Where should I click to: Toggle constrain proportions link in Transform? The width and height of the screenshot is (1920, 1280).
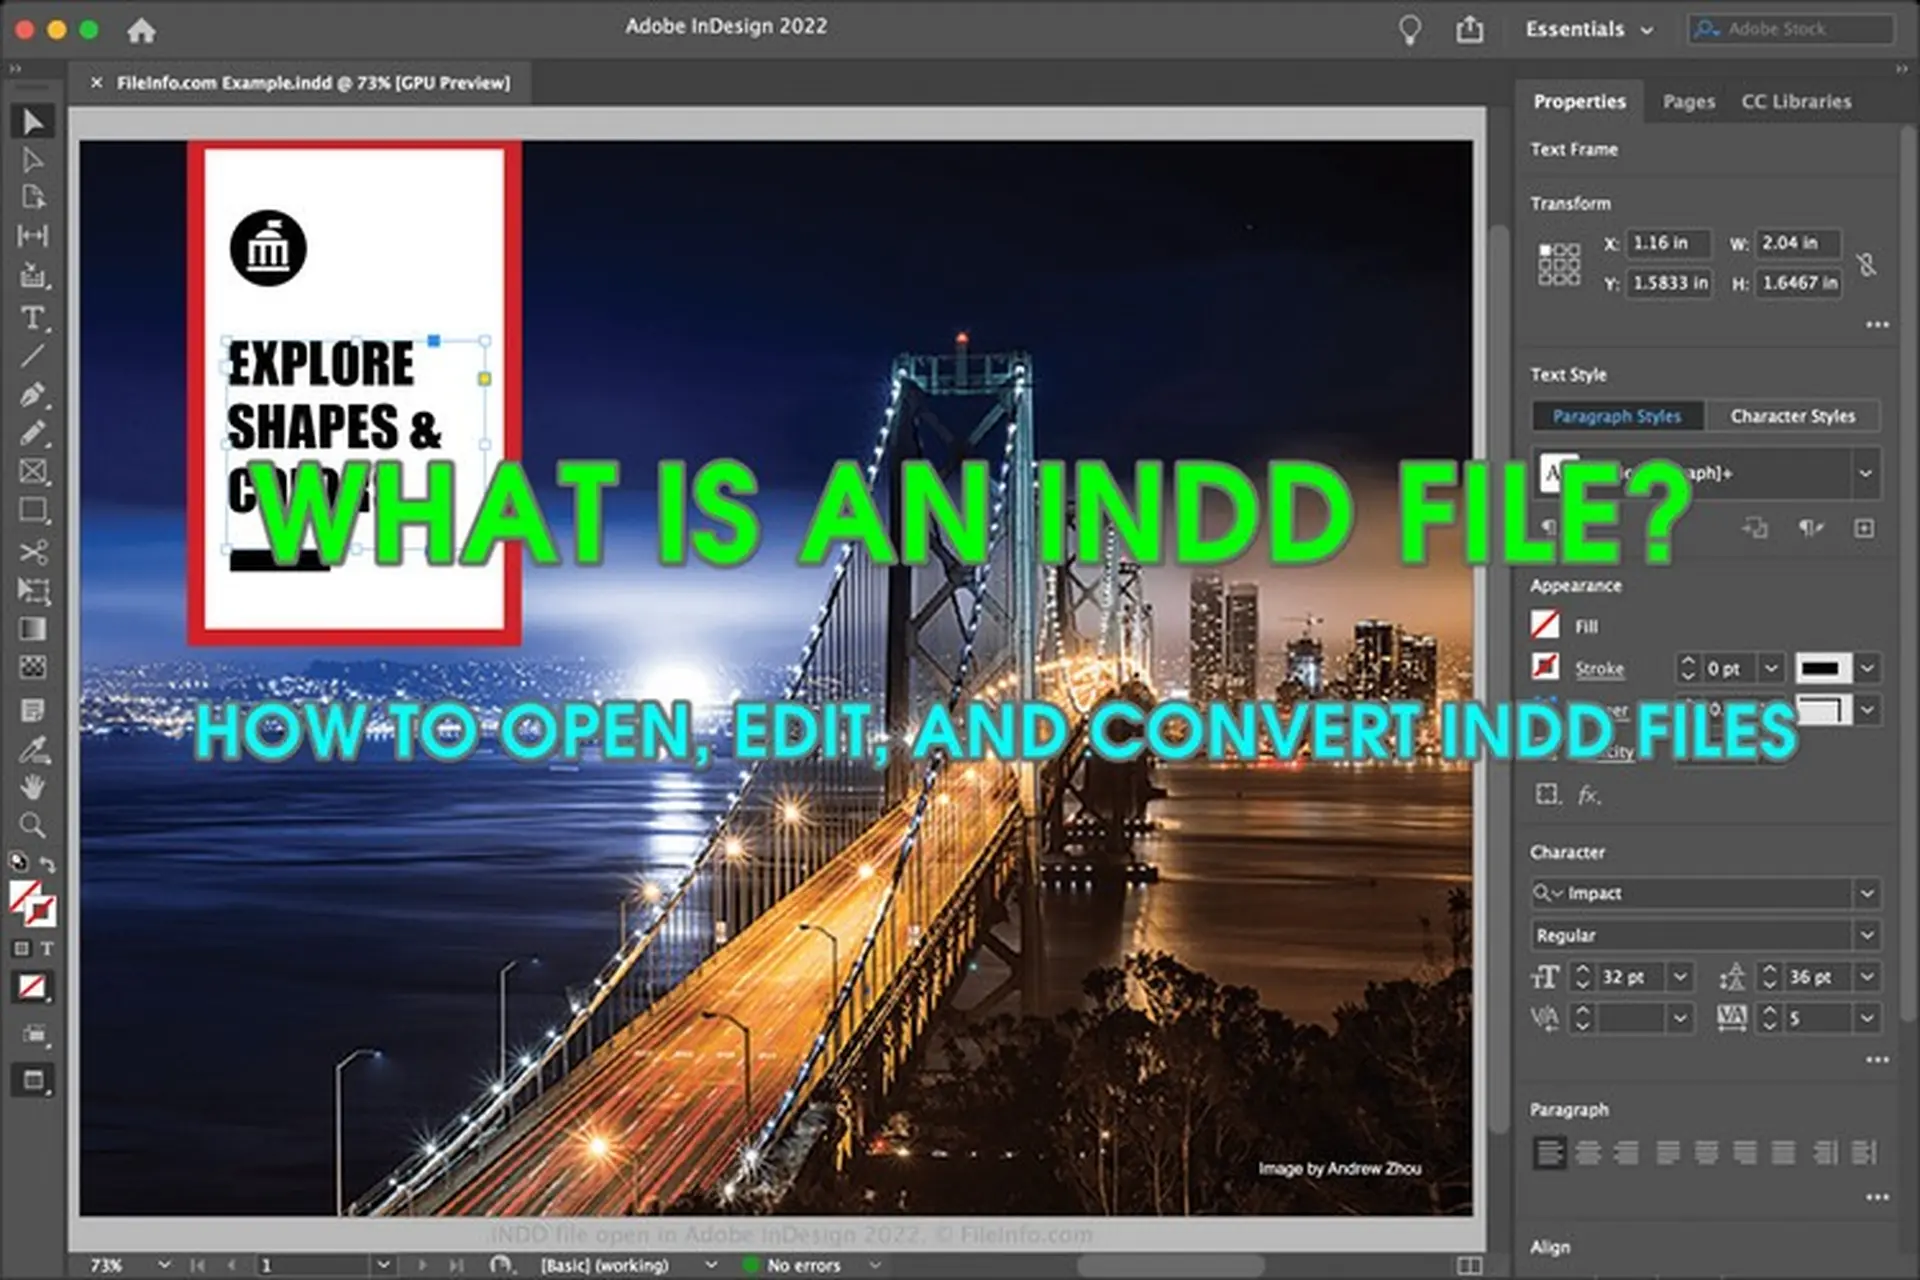click(1868, 264)
